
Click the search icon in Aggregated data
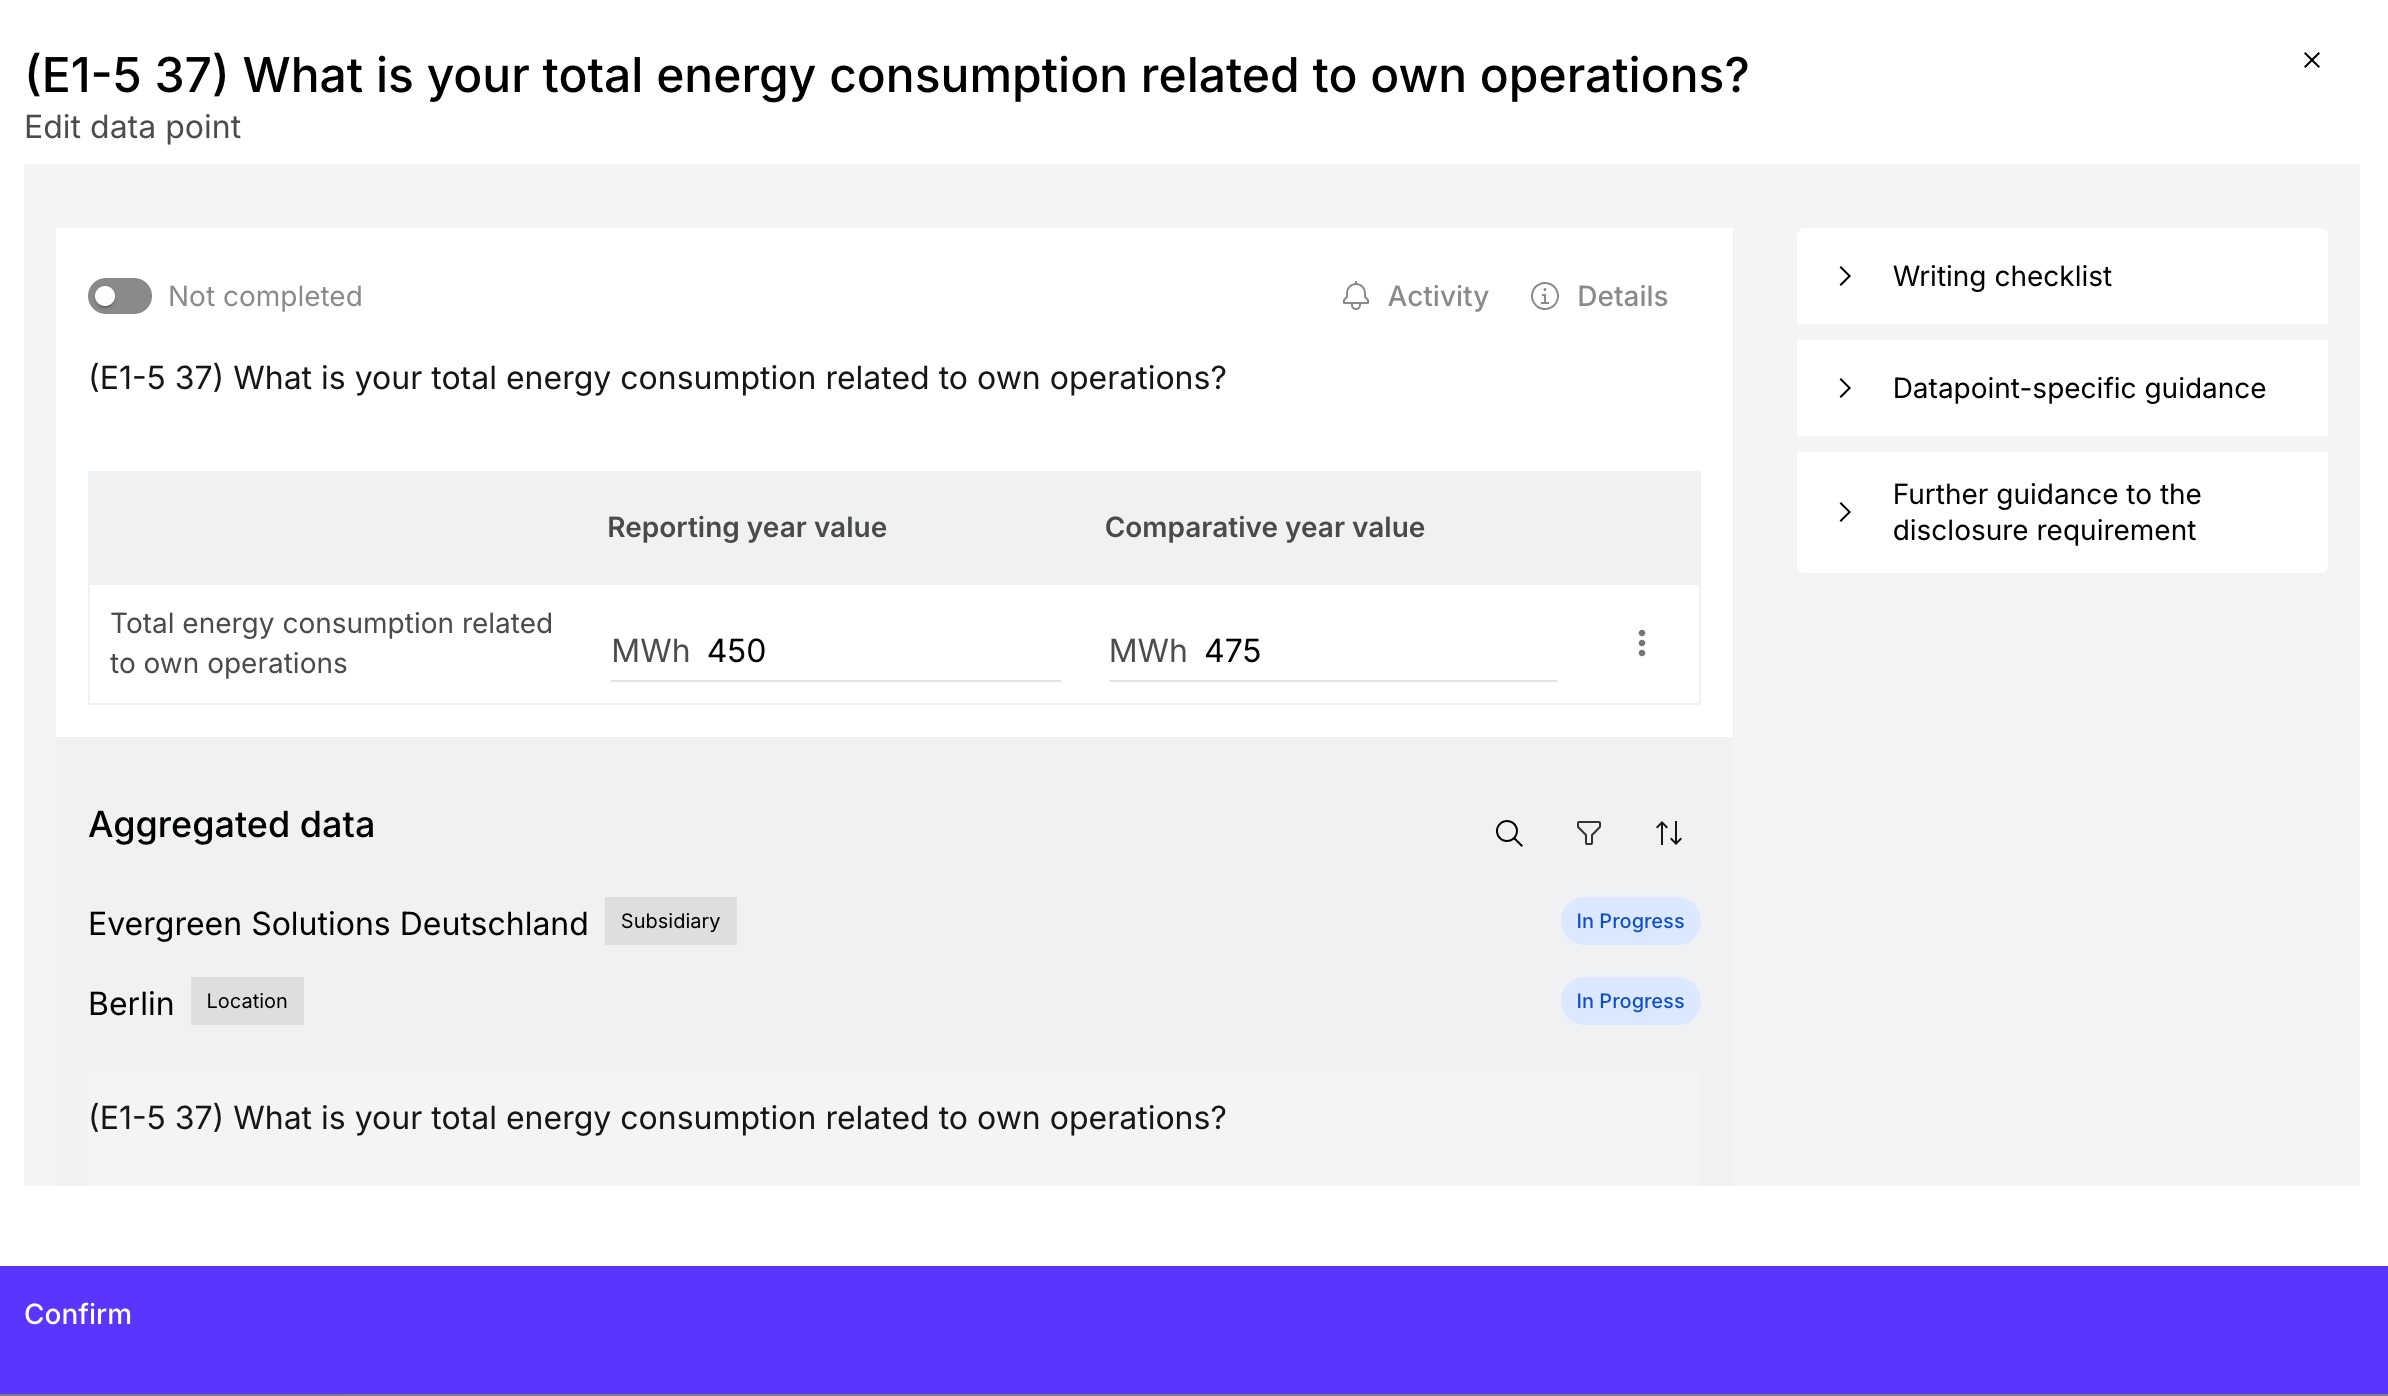click(1508, 833)
